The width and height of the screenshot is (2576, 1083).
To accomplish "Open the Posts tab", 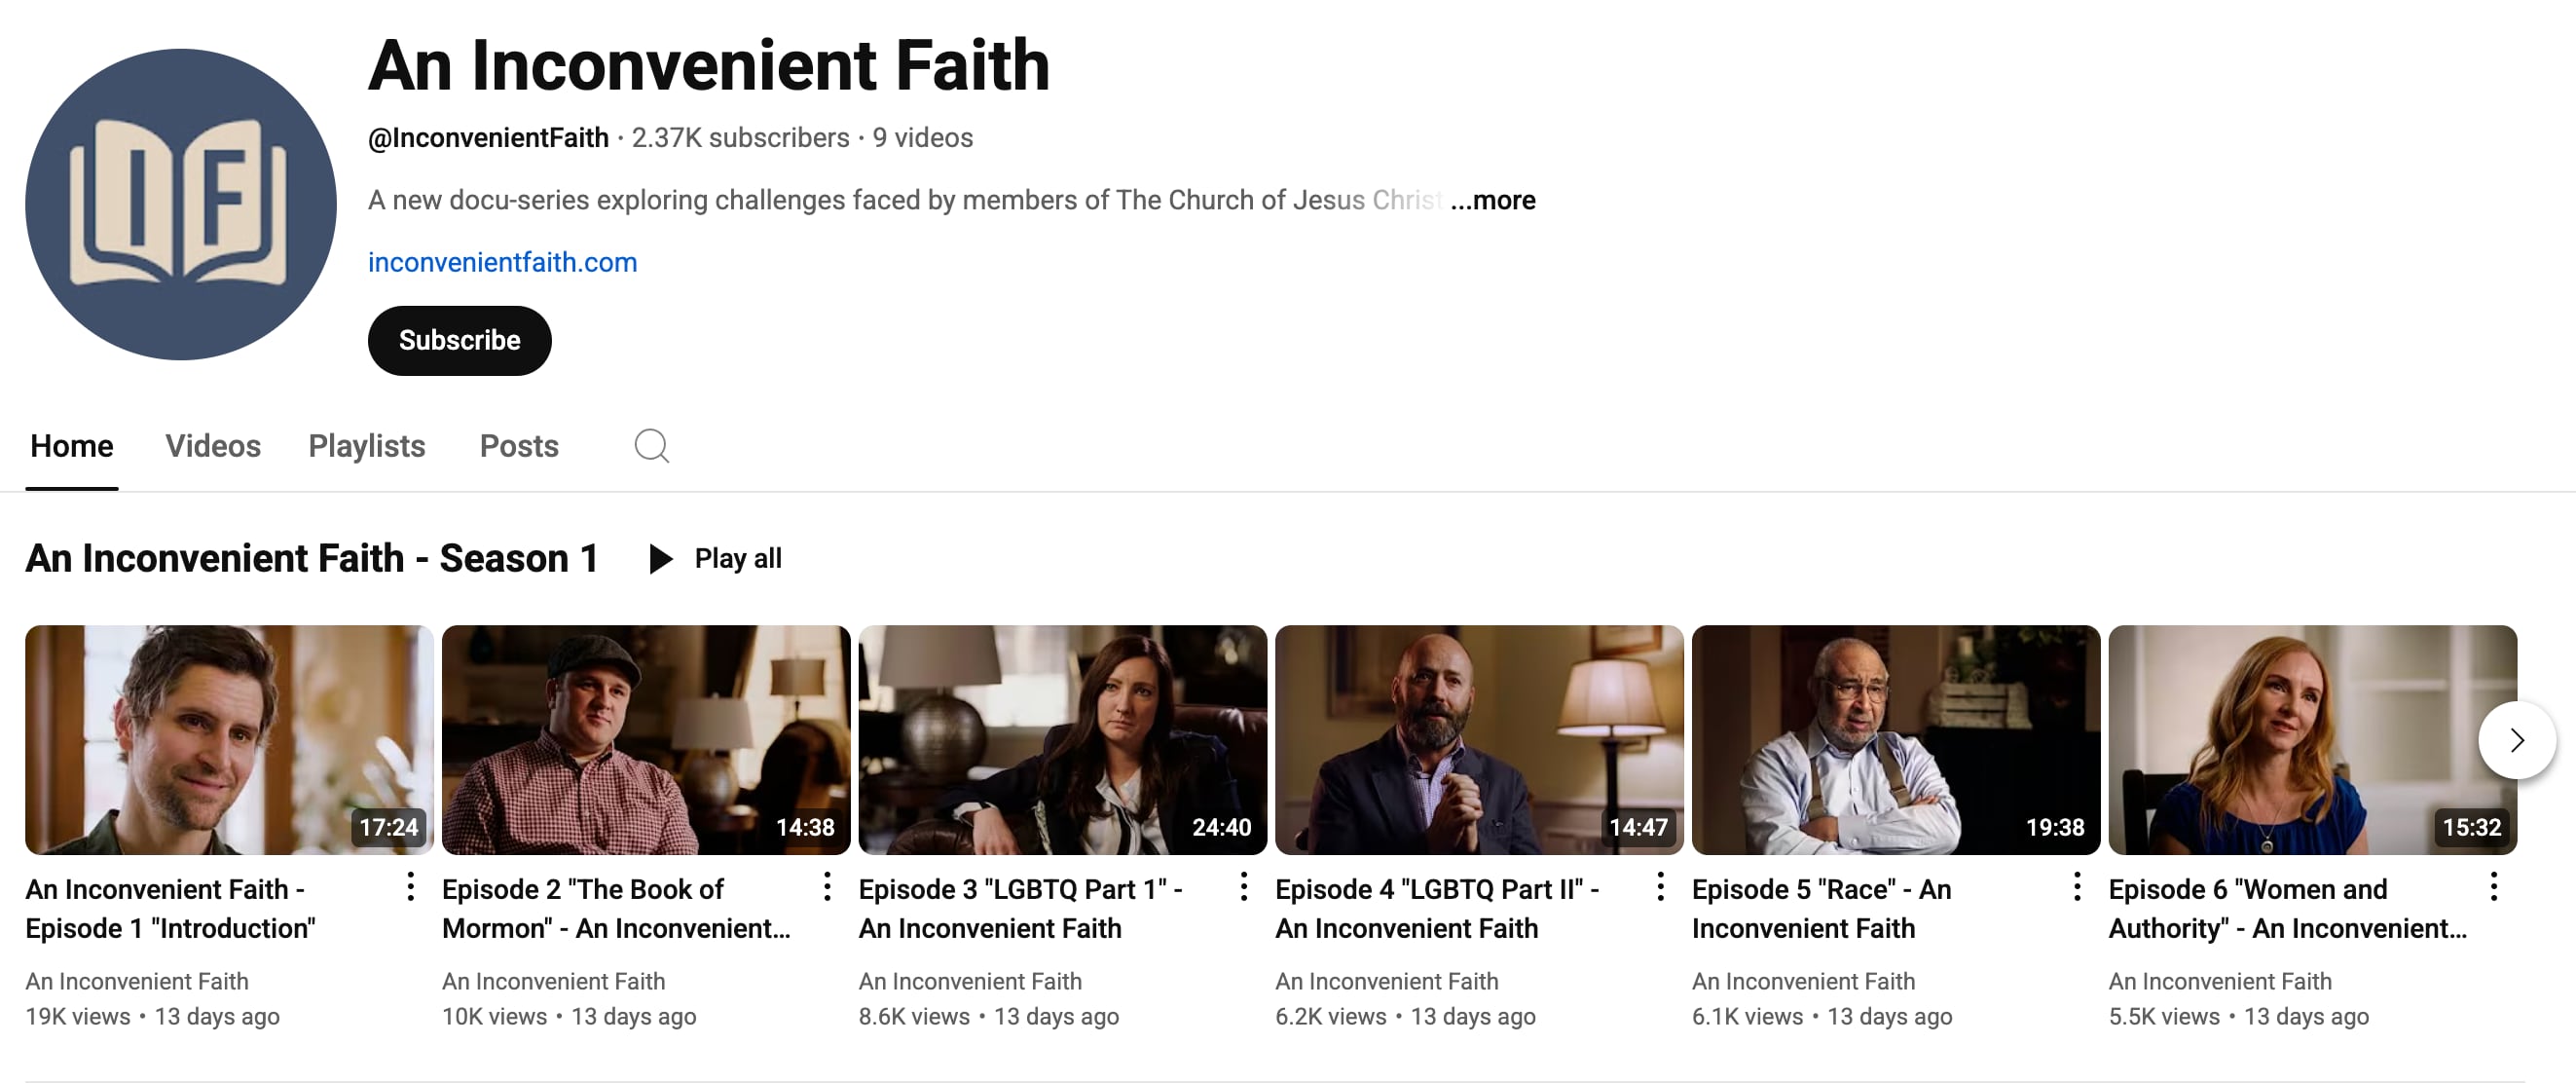I will click(518, 446).
